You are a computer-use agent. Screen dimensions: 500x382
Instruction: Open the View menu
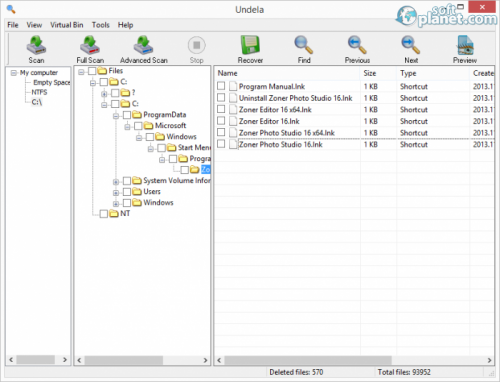34,25
